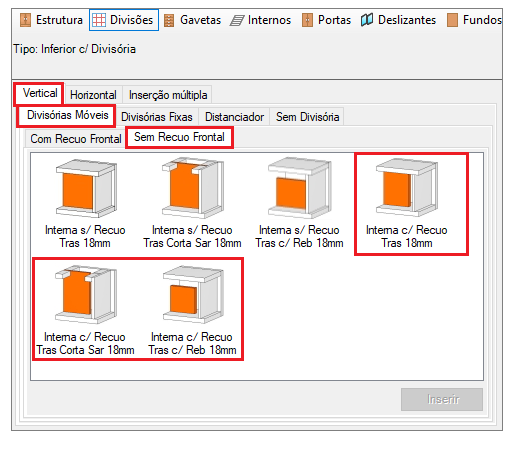Select Interna s/ Recuo Tras 18mm thumbnail
Viewport: 516px width, 453px height.
85,203
